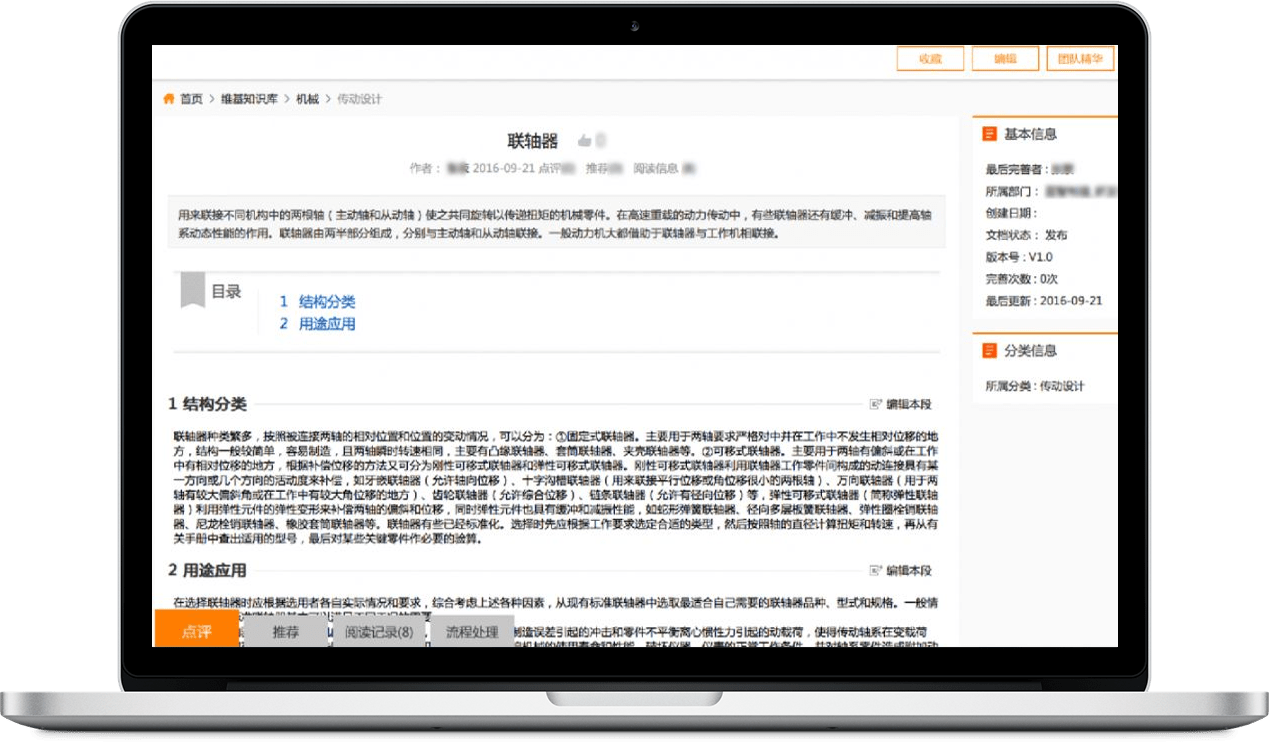Screen dimensions: 1269x743
Task: Select 传动设计 in the breadcrumb
Action: coord(359,99)
